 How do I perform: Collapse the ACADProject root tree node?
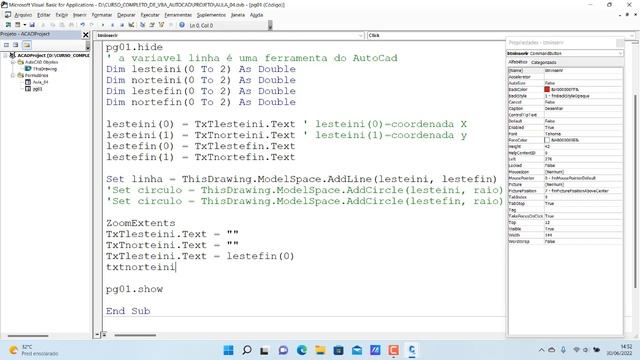coord(5,55)
